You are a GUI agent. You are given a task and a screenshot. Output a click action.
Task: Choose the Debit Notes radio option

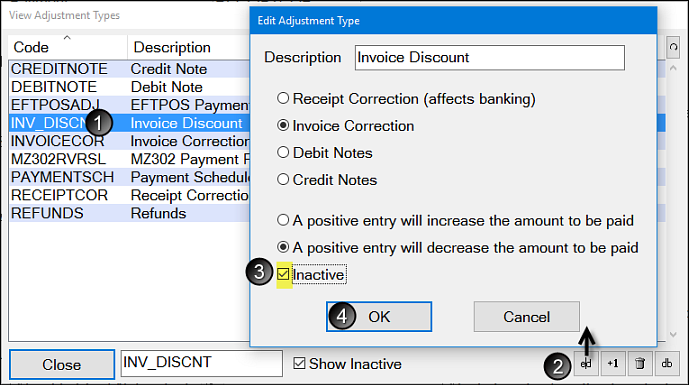283,153
